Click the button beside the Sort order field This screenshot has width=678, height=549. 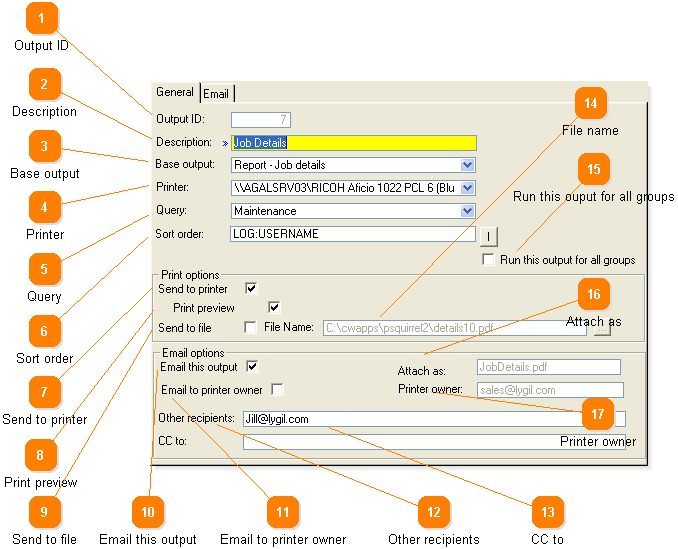tap(489, 236)
